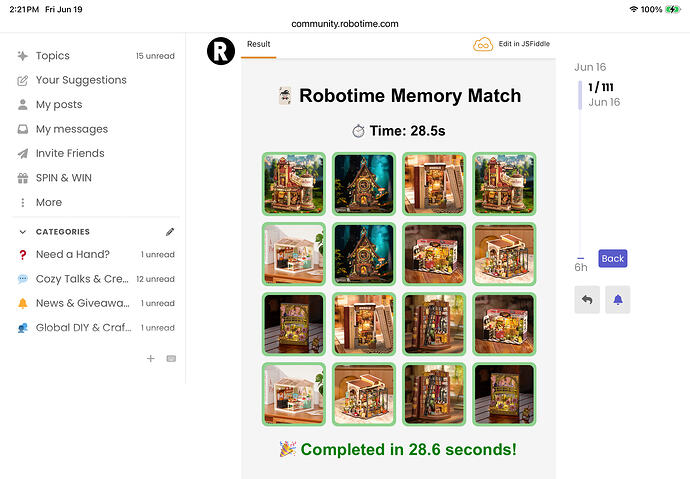
Task: Click the Invite Friends paper plane icon
Action: [22, 154]
